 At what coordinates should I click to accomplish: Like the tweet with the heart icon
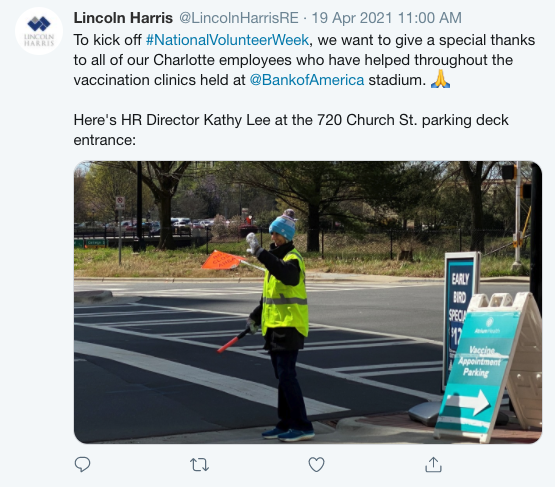316,465
